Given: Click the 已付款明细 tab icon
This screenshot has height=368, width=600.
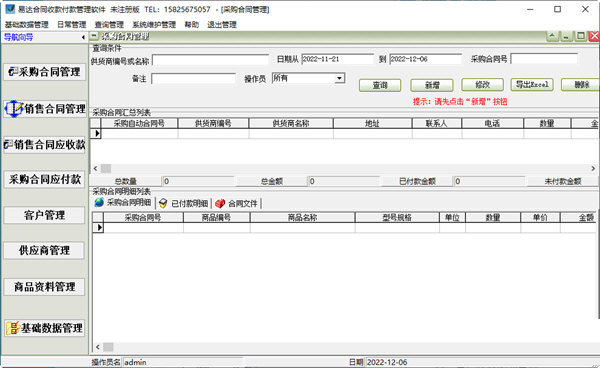Looking at the screenshot, I should 163,203.
